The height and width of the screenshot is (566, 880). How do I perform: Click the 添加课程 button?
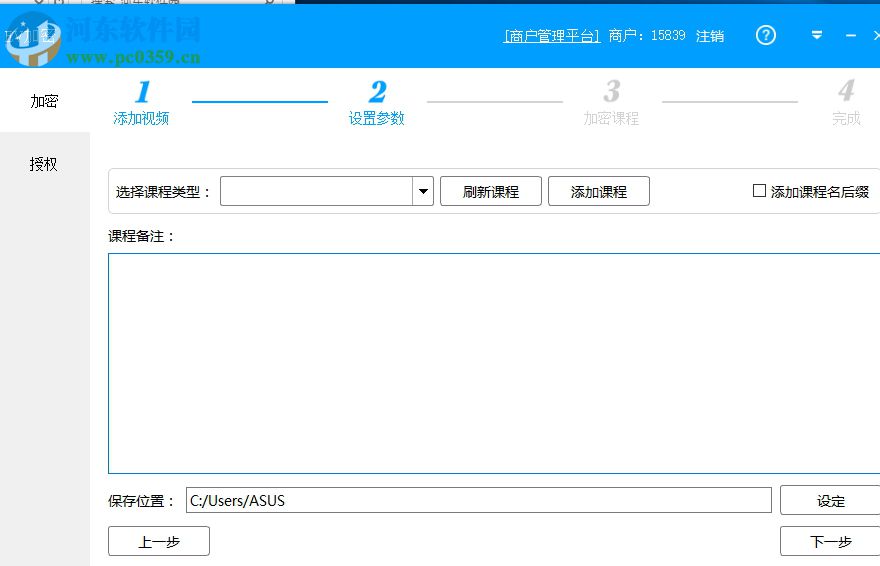pyautogui.click(x=599, y=191)
